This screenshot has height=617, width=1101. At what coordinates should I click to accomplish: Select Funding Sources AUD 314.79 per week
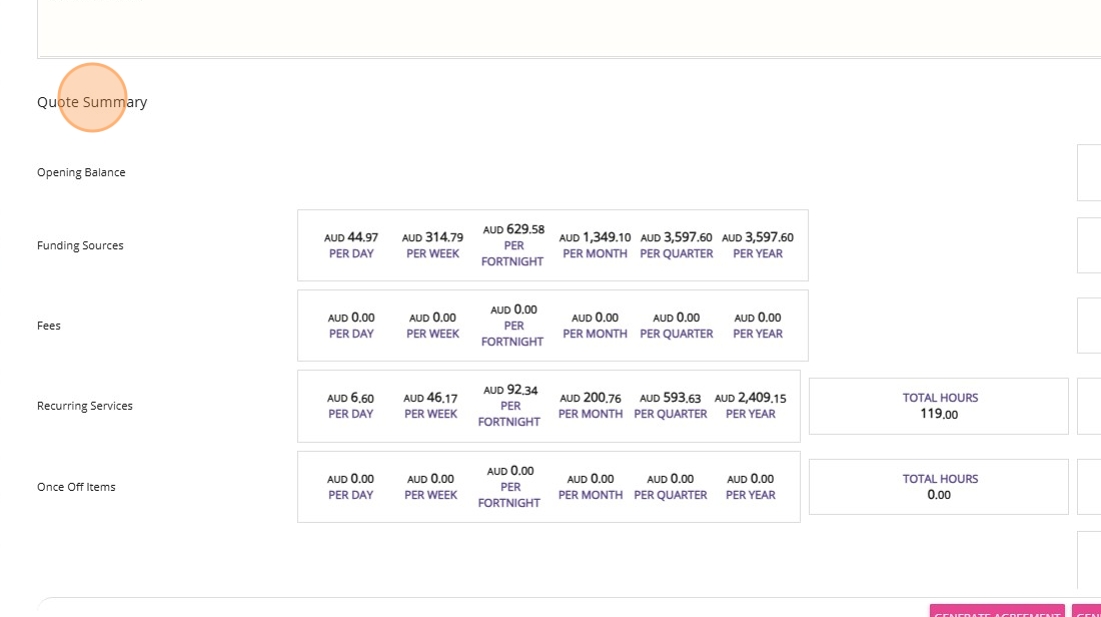pyautogui.click(x=433, y=245)
